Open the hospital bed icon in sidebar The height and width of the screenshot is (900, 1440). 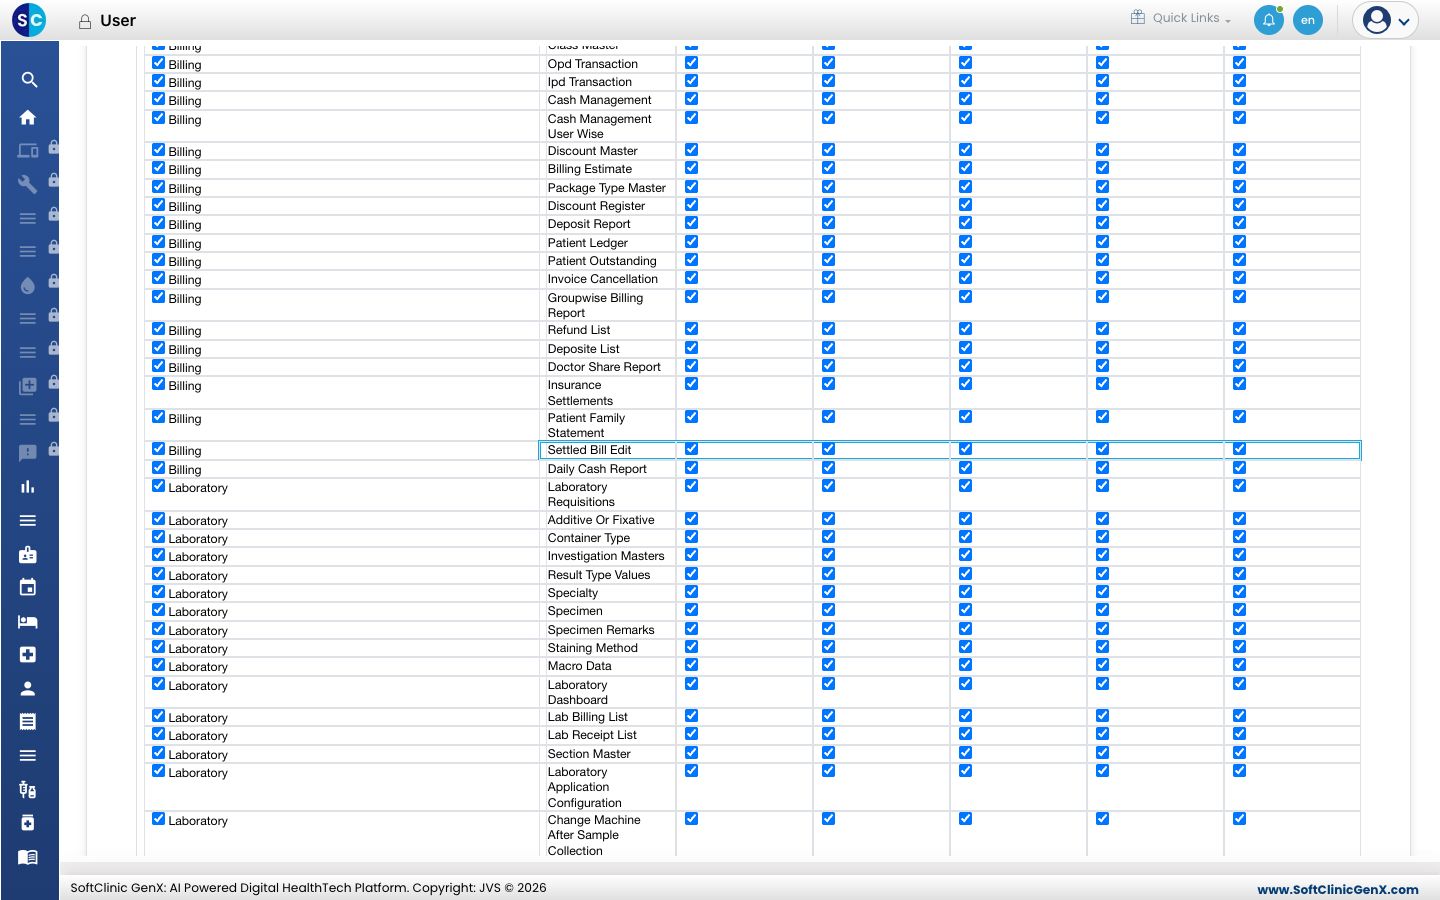point(28,621)
